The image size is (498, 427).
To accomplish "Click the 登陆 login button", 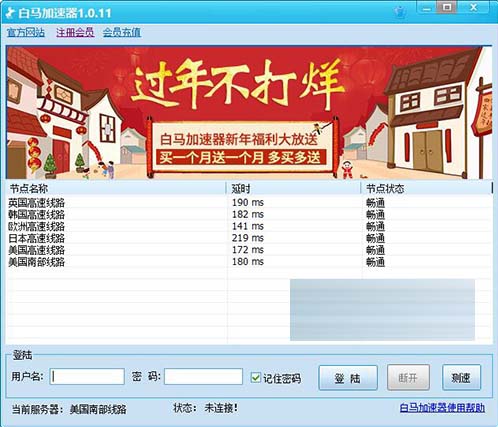I will click(348, 378).
